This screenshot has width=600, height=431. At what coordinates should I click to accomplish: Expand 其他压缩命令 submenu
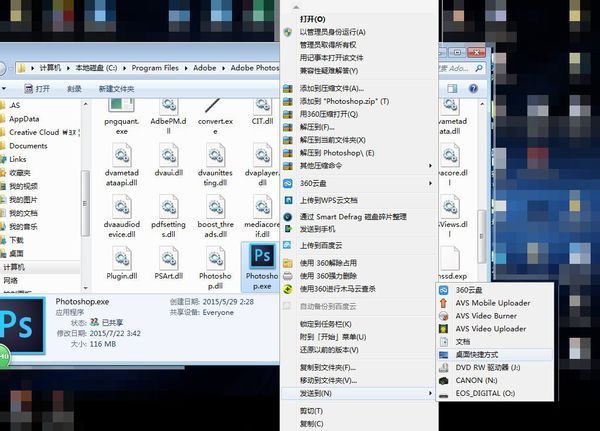click(359, 166)
